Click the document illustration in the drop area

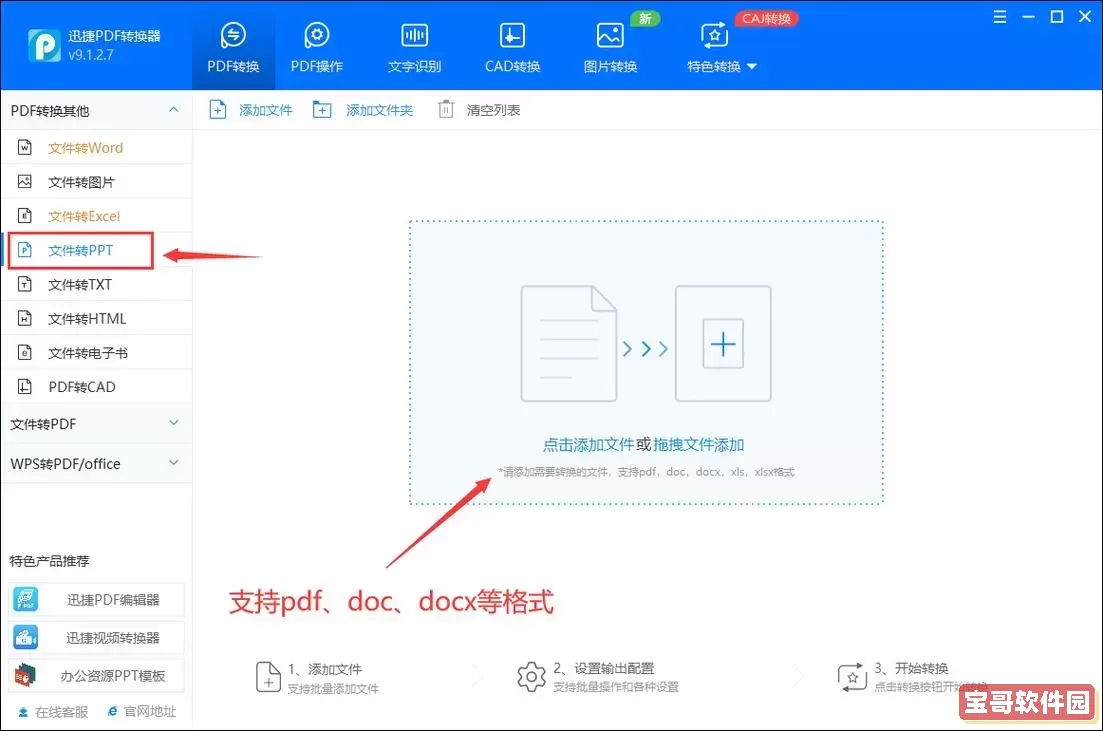[568, 344]
